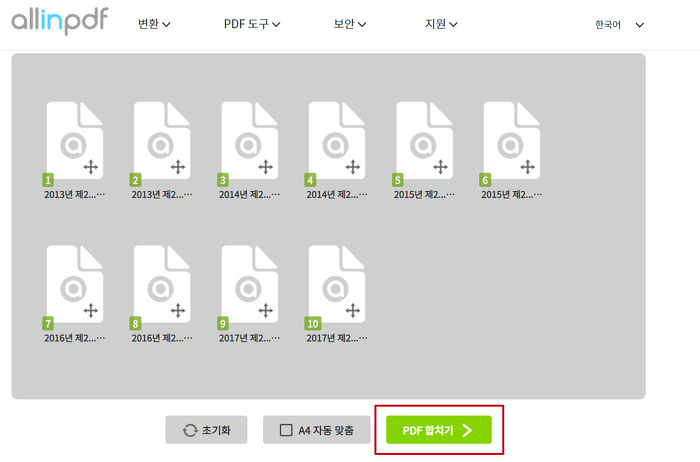This screenshot has height=462, width=700.
Task: Select file thumbnail number 4
Action: pyautogui.click(x=337, y=140)
